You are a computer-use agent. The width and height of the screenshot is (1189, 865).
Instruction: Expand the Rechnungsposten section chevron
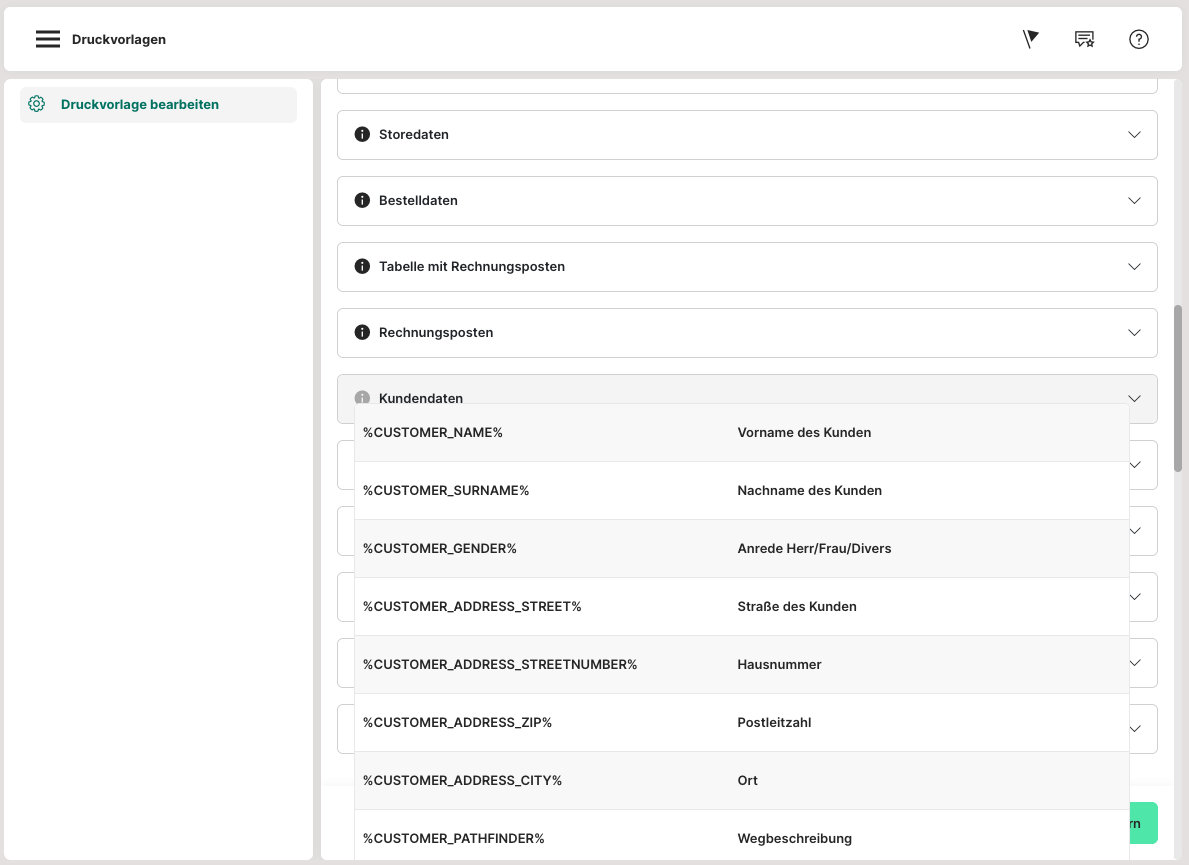(x=1134, y=332)
